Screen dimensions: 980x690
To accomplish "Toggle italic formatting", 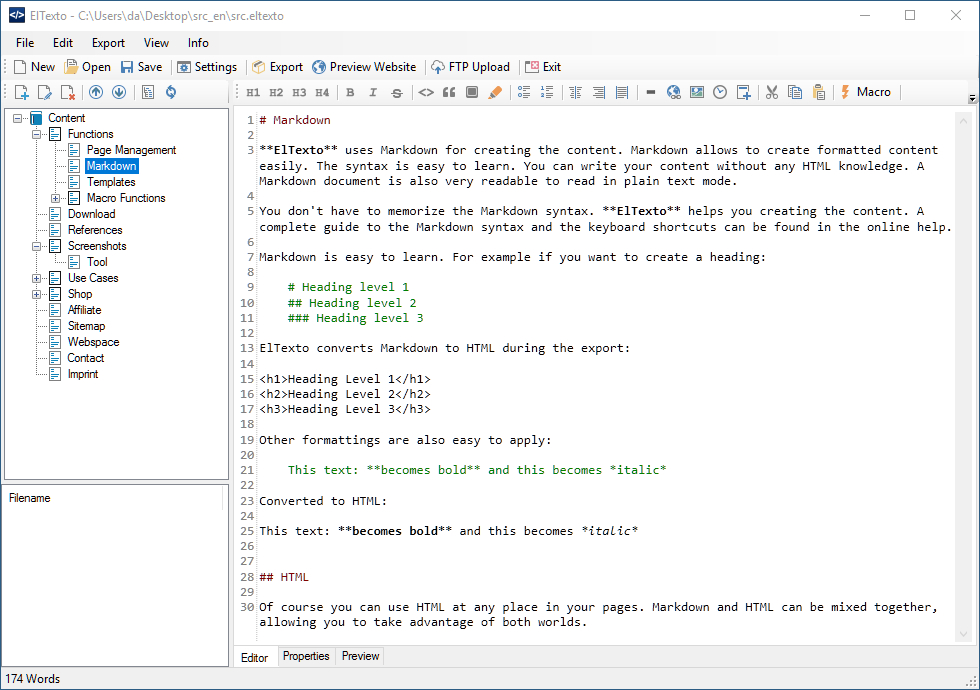I will point(373,93).
